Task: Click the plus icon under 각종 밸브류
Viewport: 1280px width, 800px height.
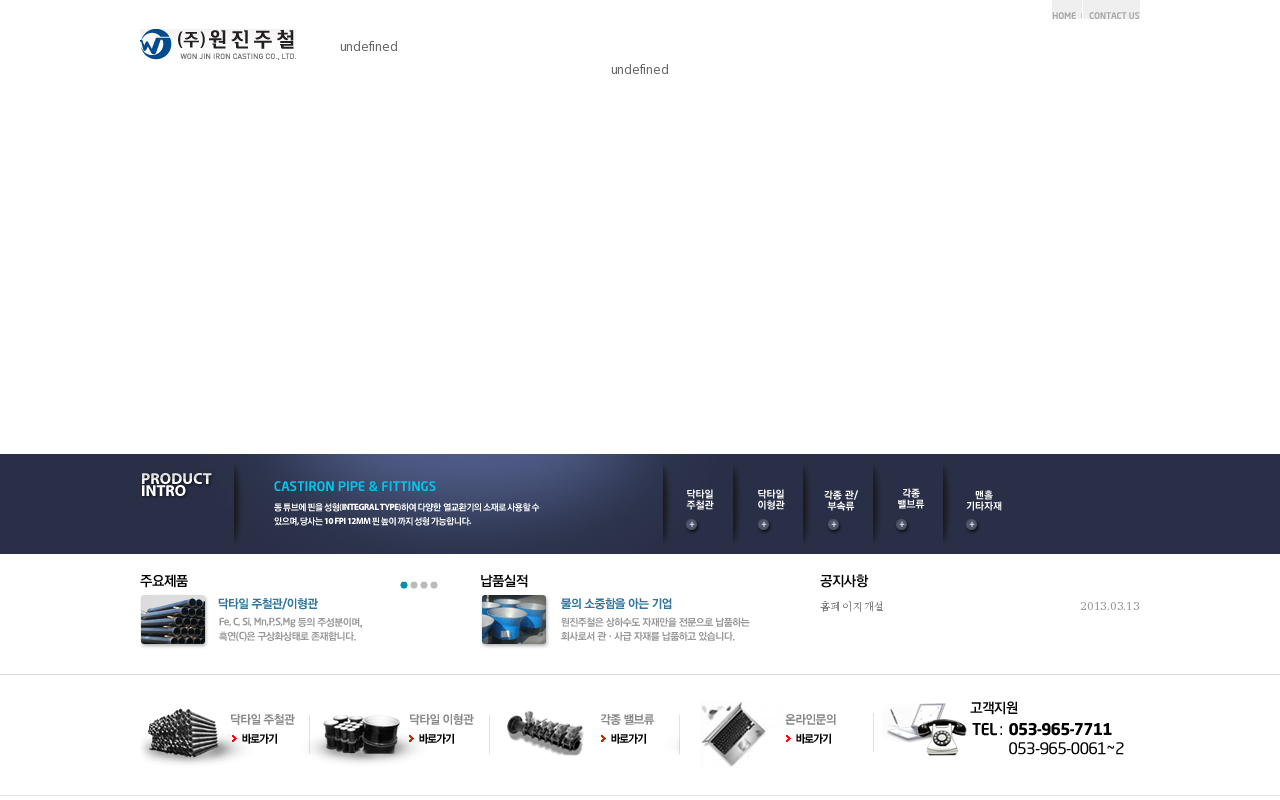Action: [902, 525]
